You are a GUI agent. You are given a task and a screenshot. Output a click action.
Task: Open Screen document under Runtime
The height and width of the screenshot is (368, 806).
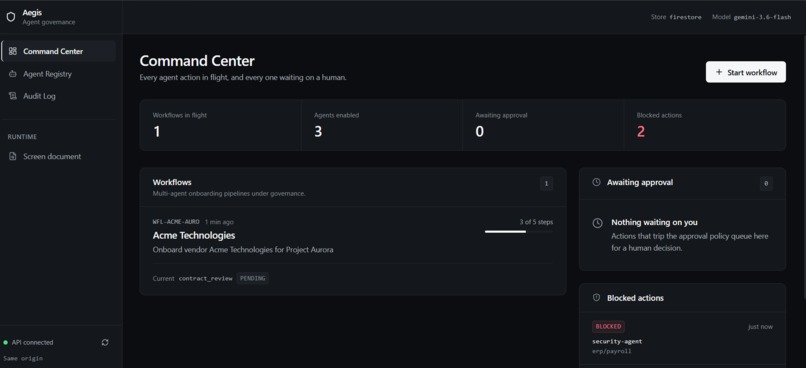point(59,156)
